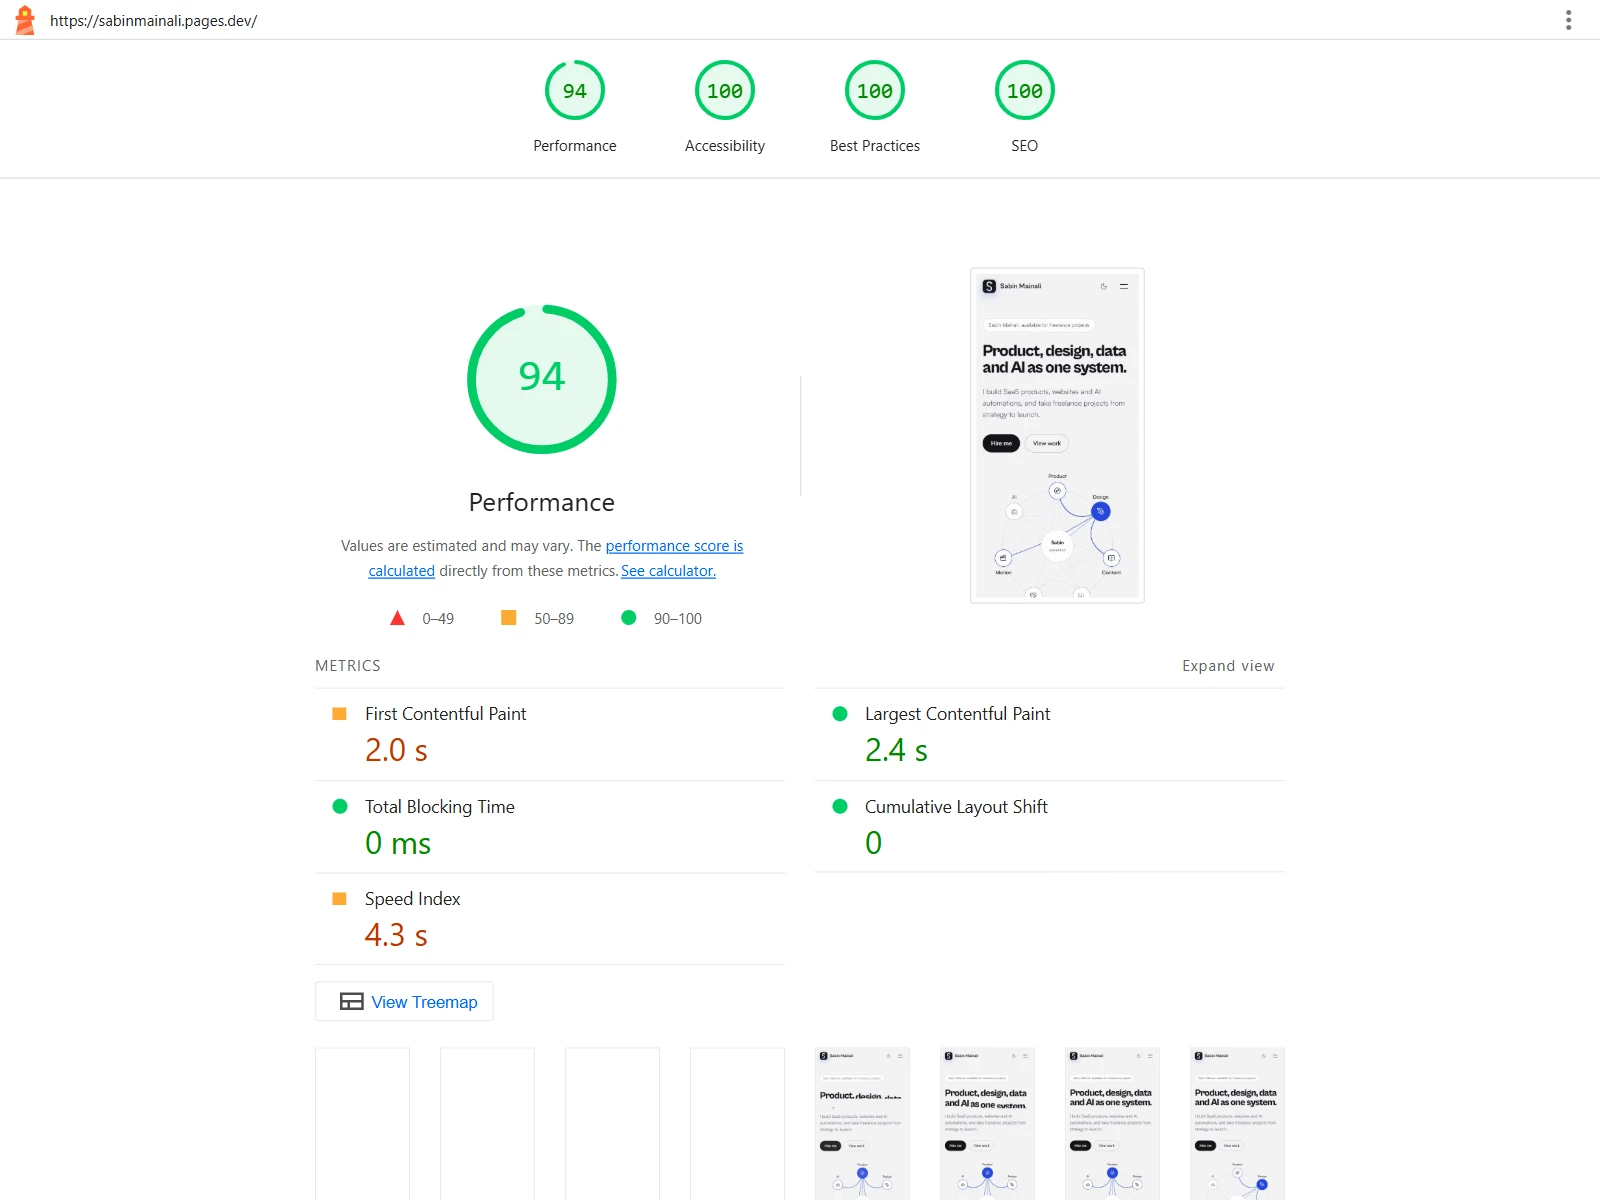This screenshot has width=1600, height=1200.
Task: Toggle Expand view for metrics
Action: click(1228, 666)
